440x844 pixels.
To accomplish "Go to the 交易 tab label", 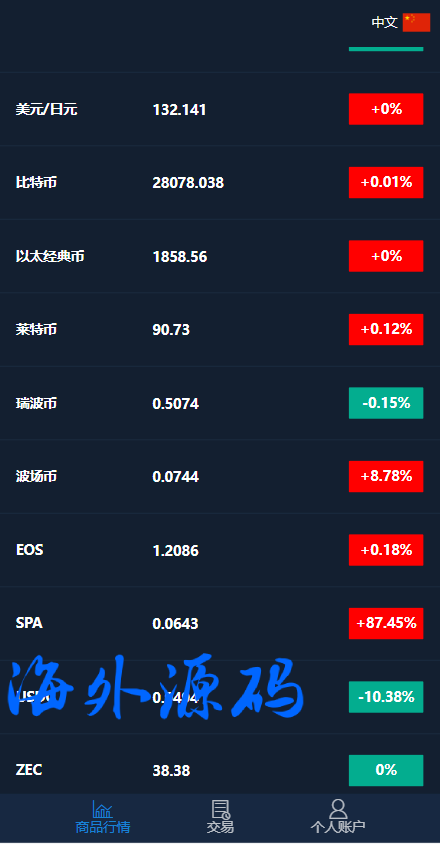I will [x=220, y=827].
